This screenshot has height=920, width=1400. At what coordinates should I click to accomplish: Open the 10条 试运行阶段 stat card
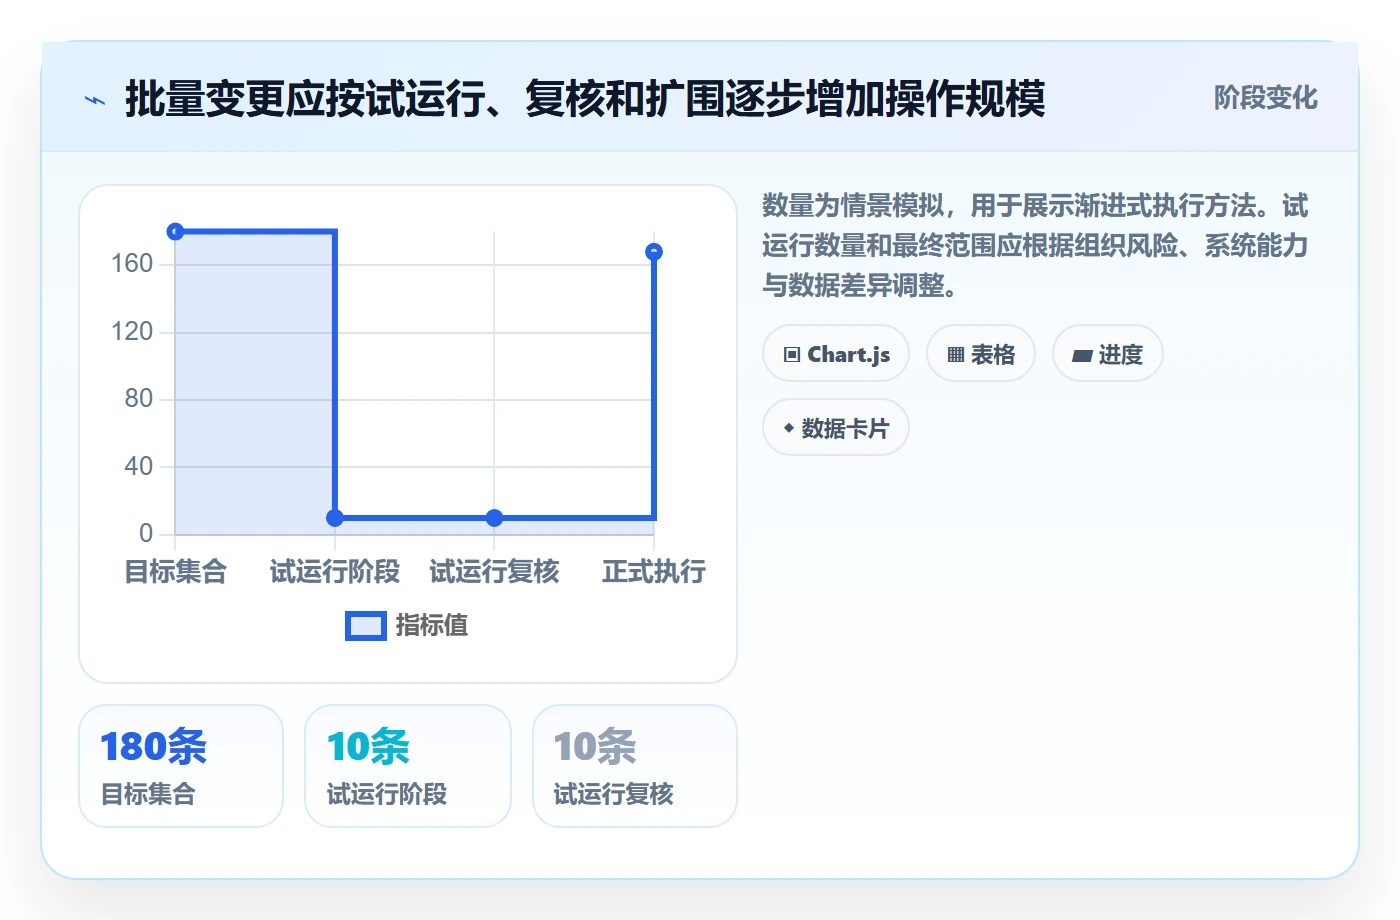pyautogui.click(x=408, y=766)
